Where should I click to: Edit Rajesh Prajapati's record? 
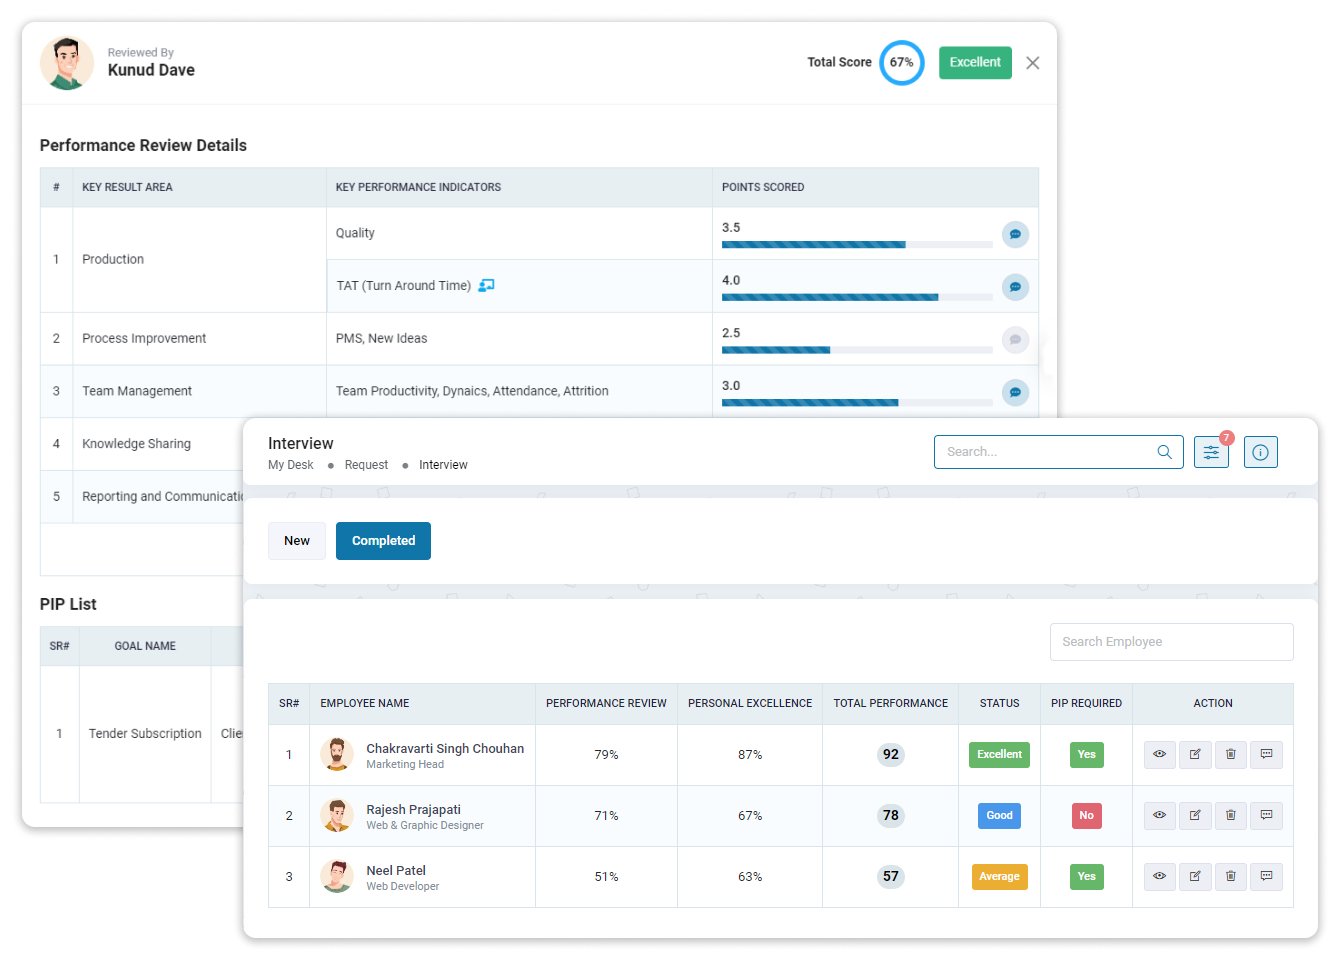click(x=1195, y=815)
